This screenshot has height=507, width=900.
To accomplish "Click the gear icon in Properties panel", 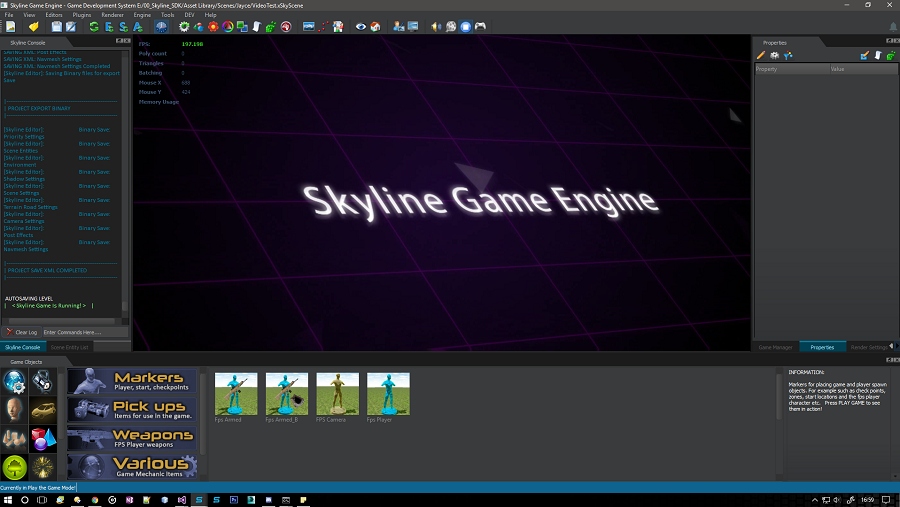I will coord(774,55).
